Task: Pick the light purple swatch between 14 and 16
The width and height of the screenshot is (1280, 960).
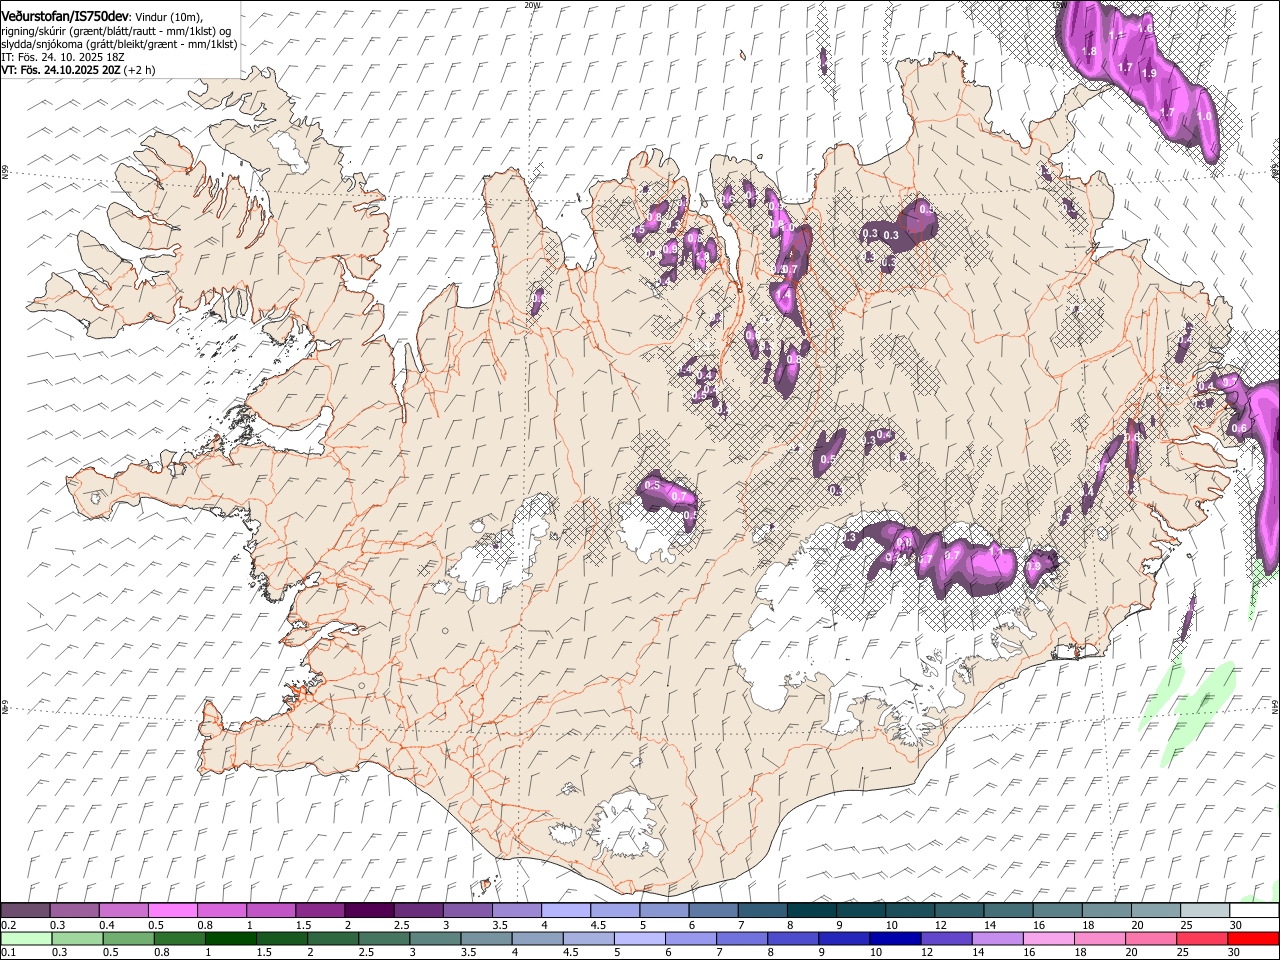Action: pos(996,938)
